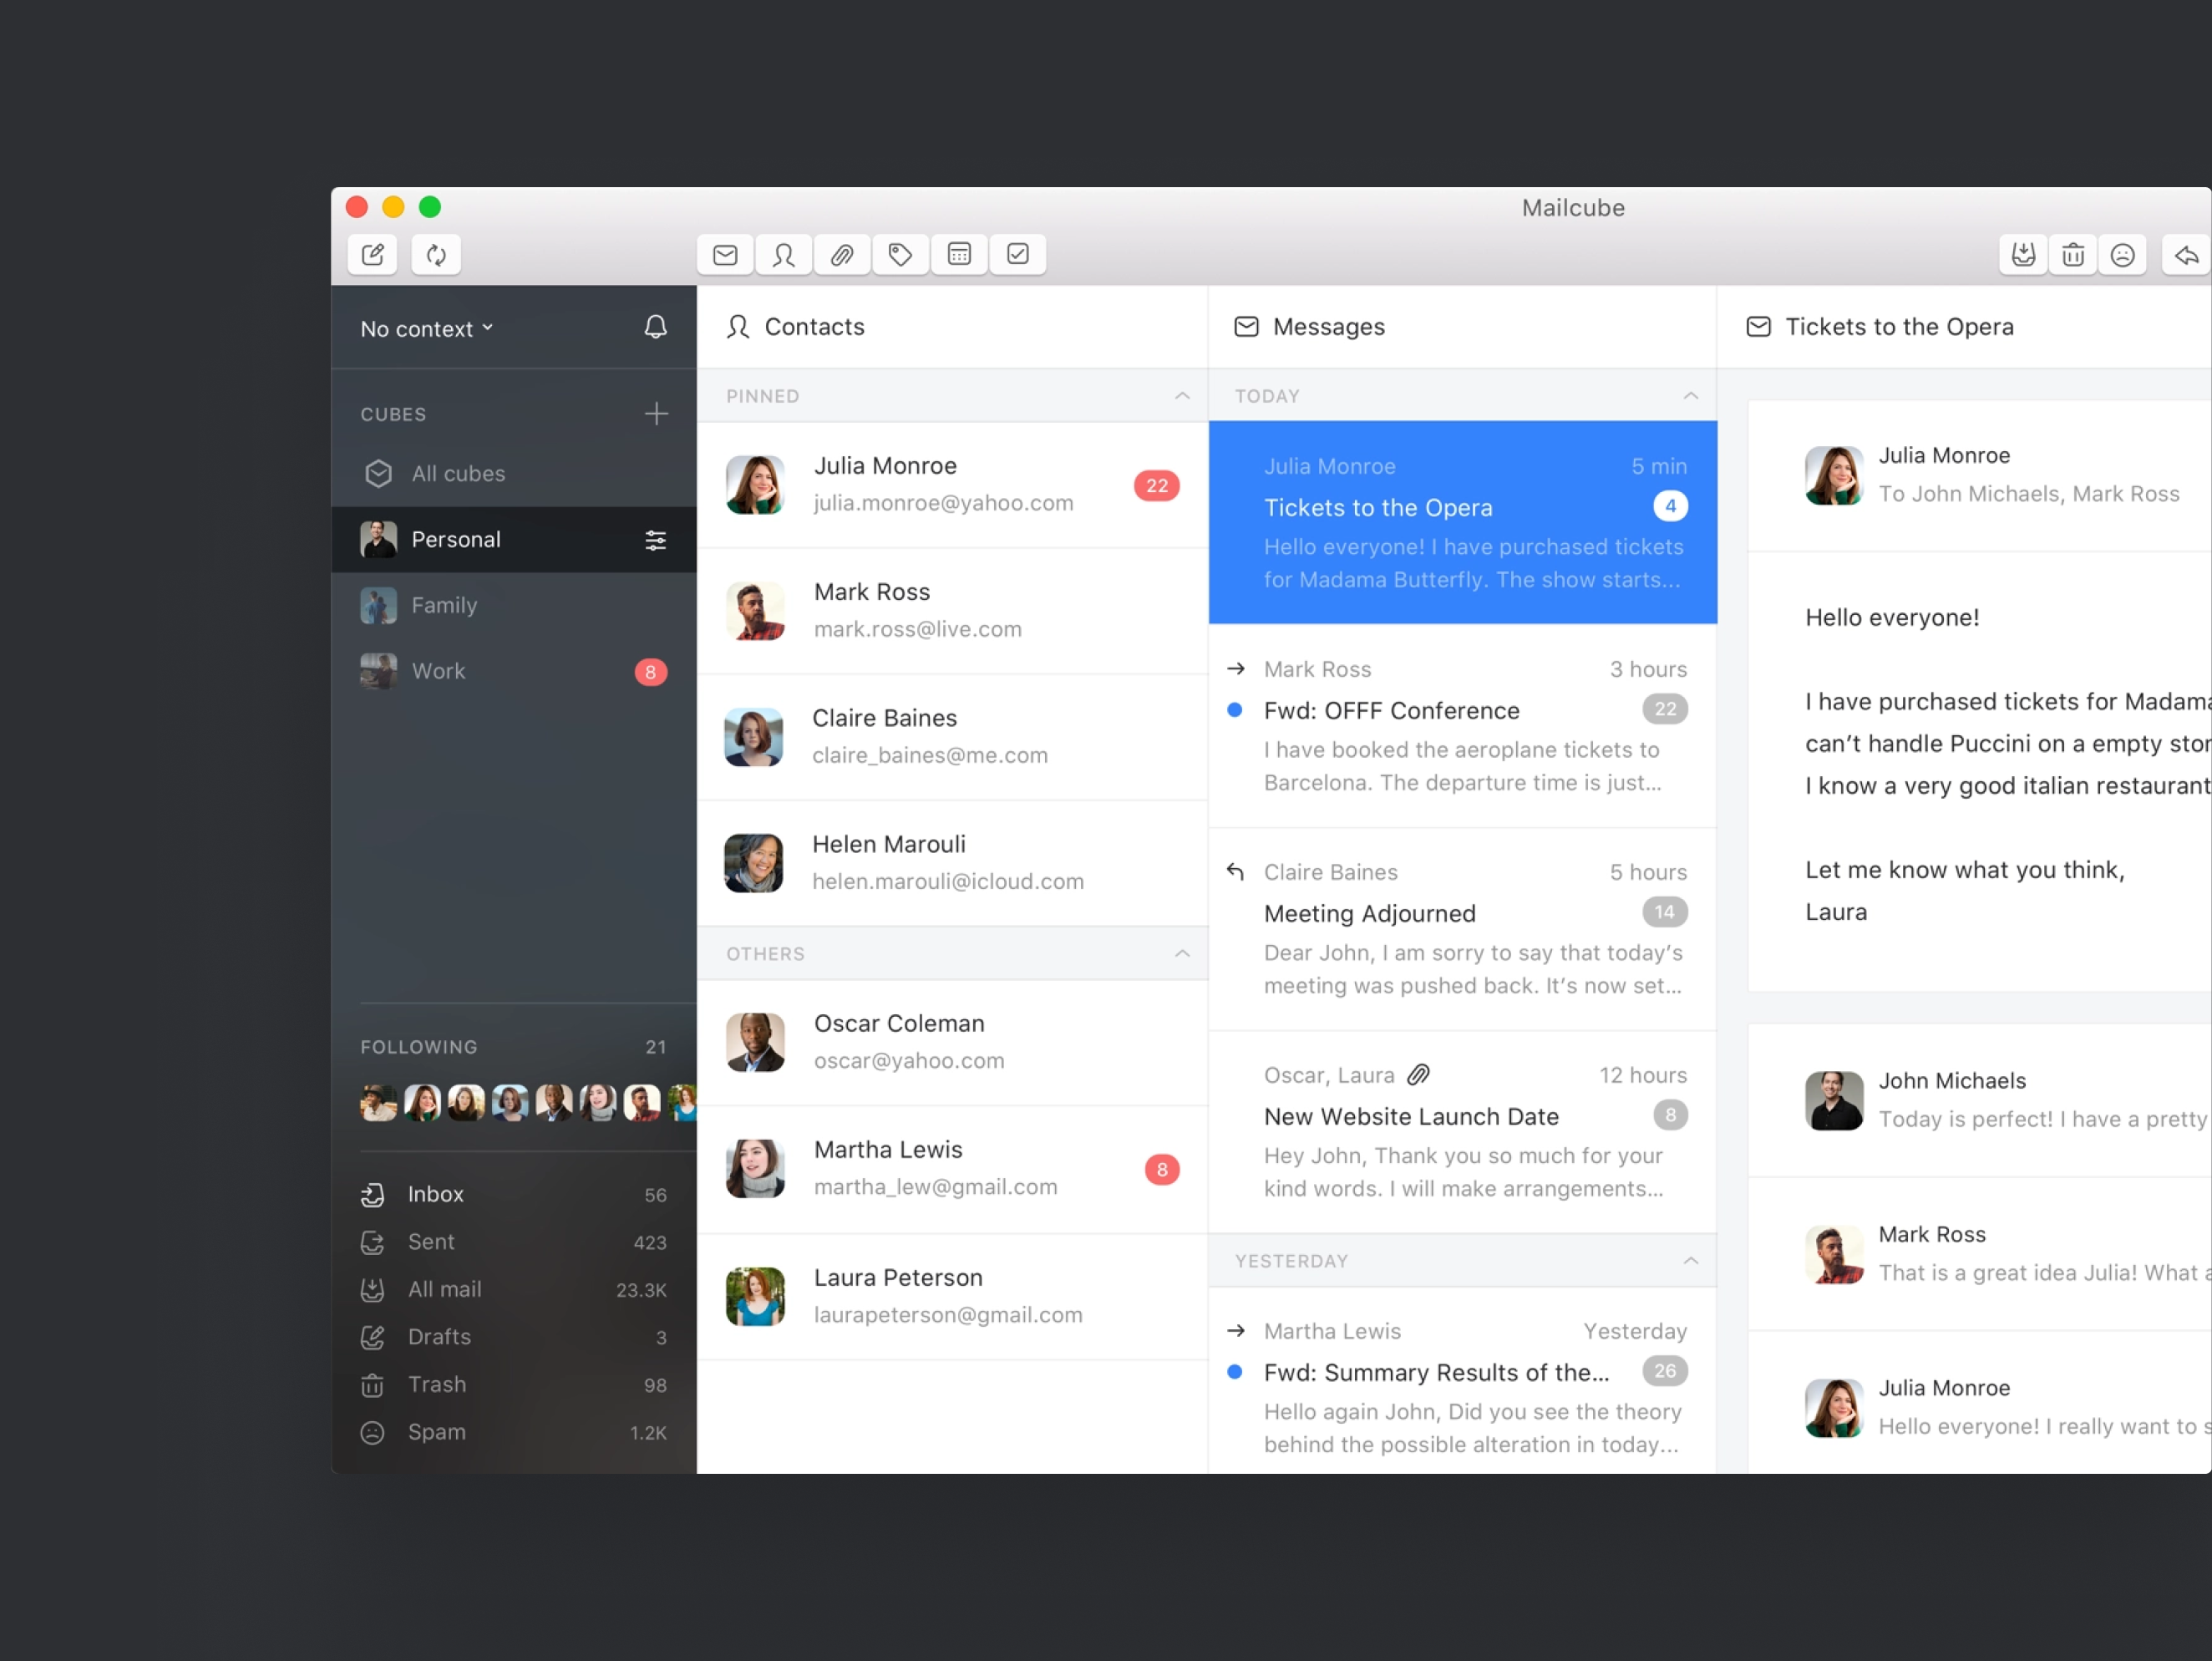
Task: Open the Fwd: OFFF Conference message
Action: [1462, 726]
